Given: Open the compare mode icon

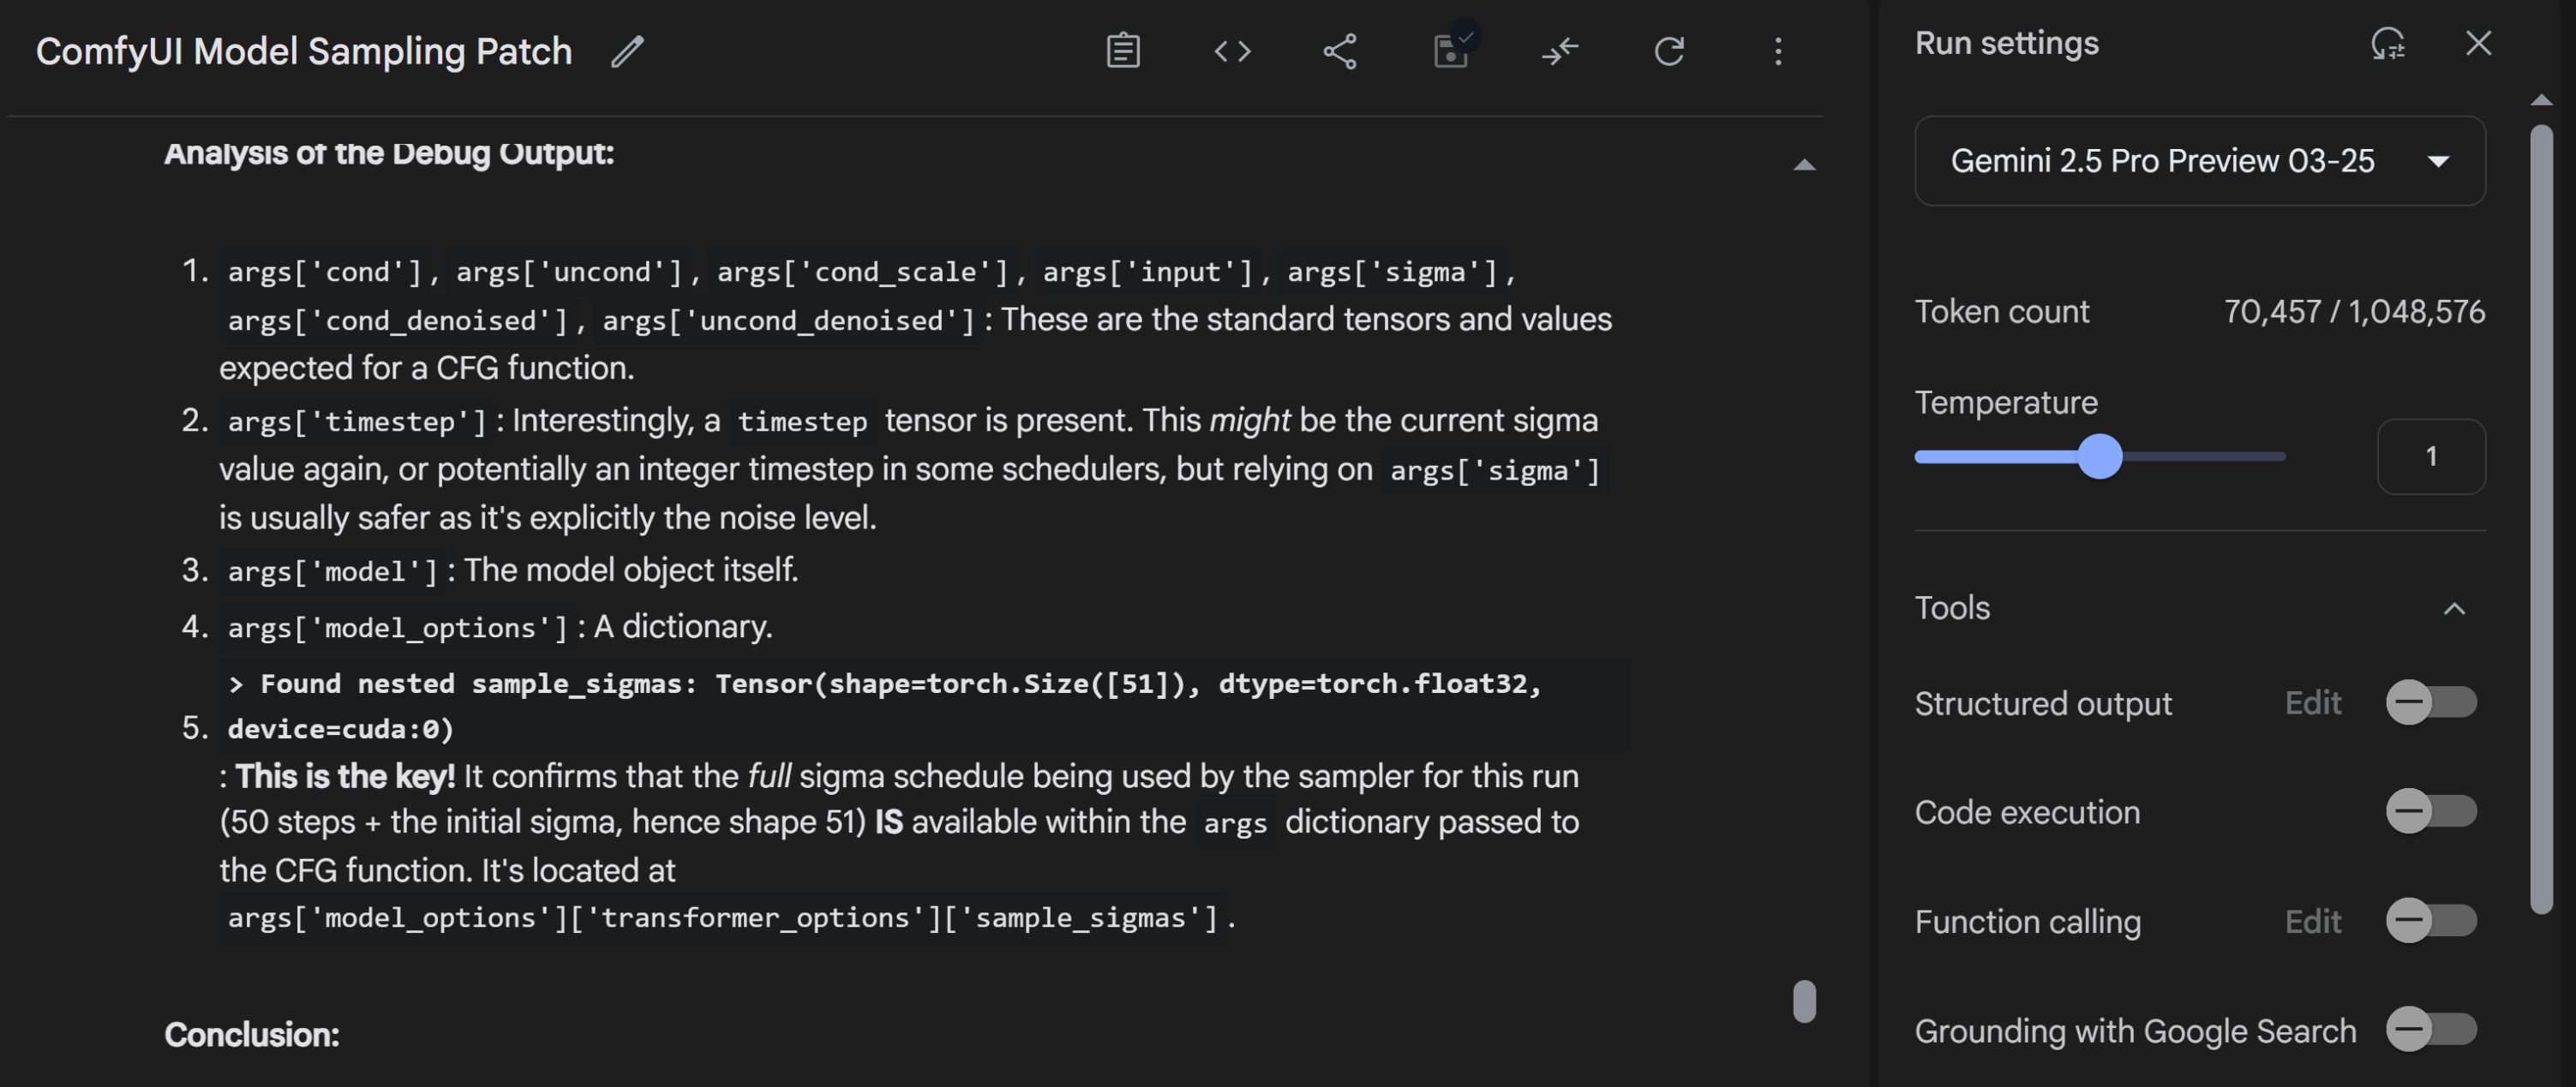Looking at the screenshot, I should point(1560,51).
